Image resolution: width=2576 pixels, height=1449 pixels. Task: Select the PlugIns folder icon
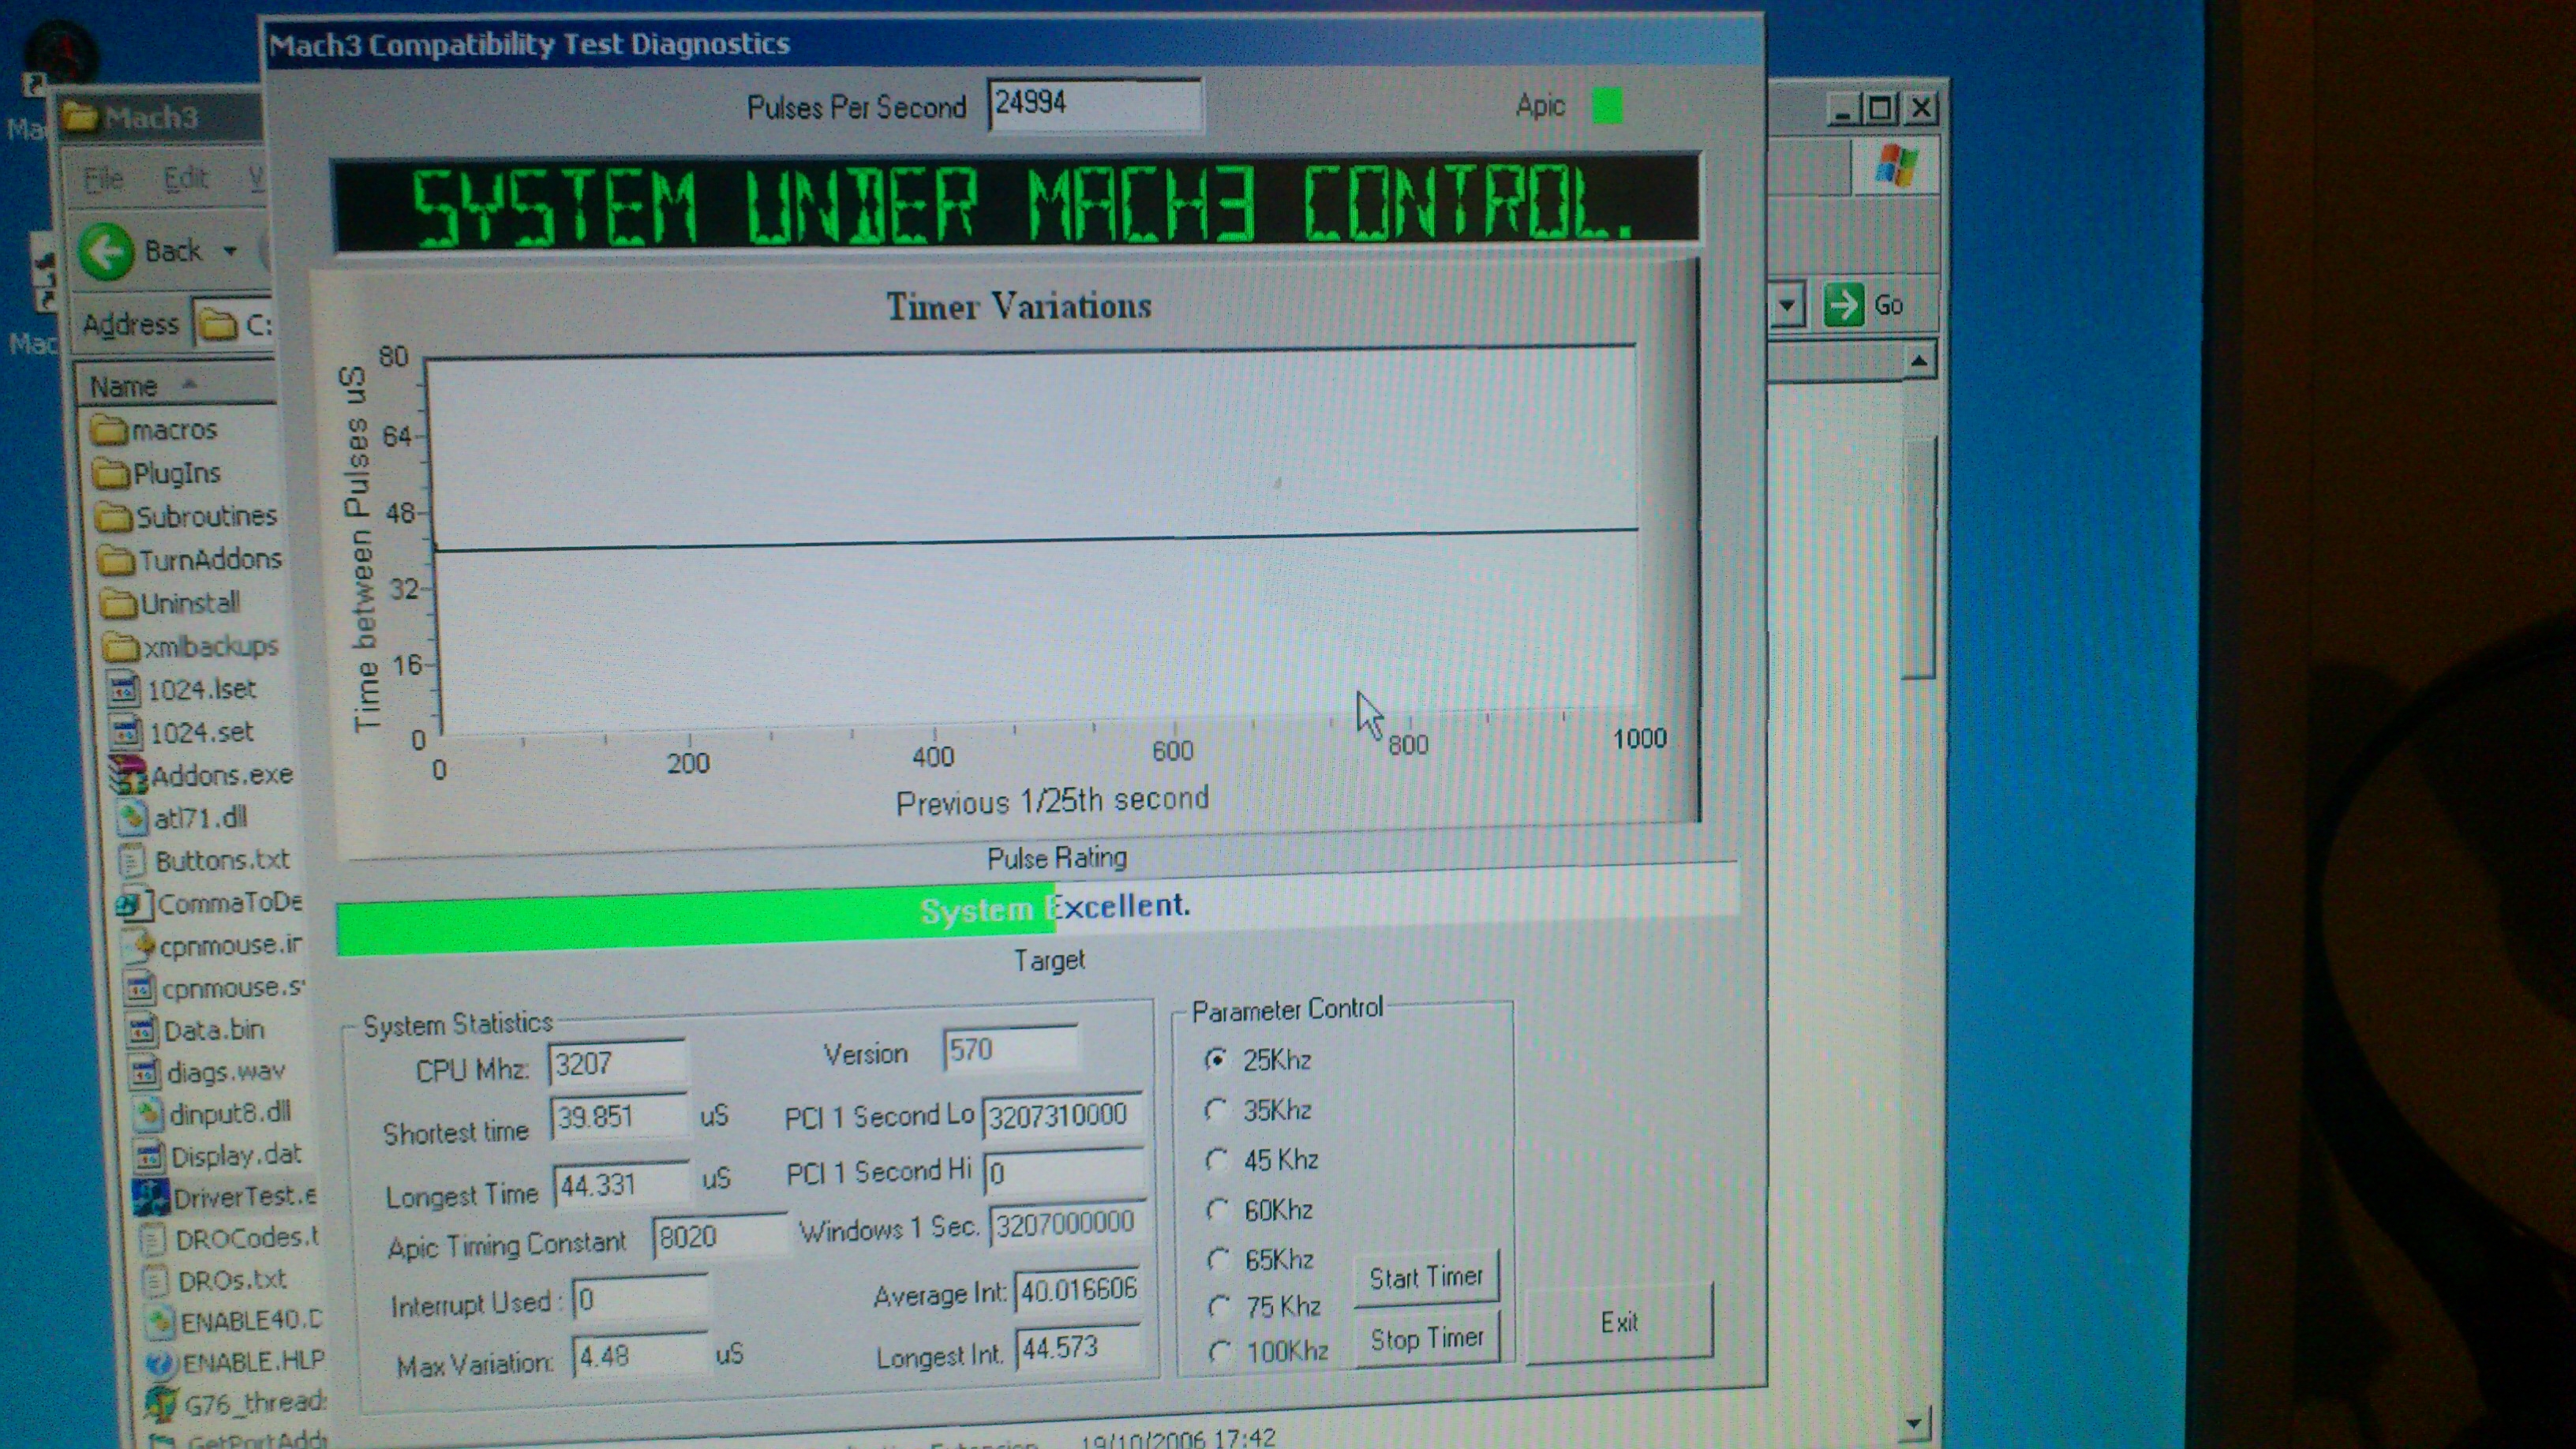coord(111,473)
